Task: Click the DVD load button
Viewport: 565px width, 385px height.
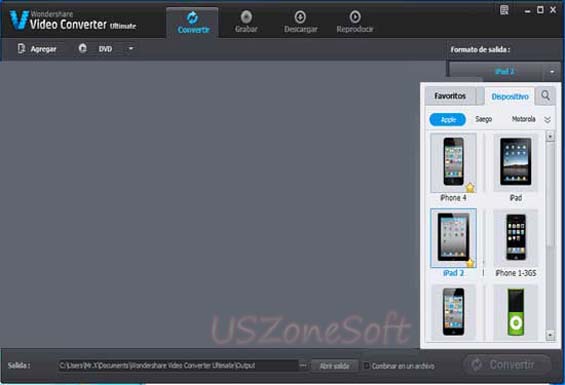Action: [96, 49]
